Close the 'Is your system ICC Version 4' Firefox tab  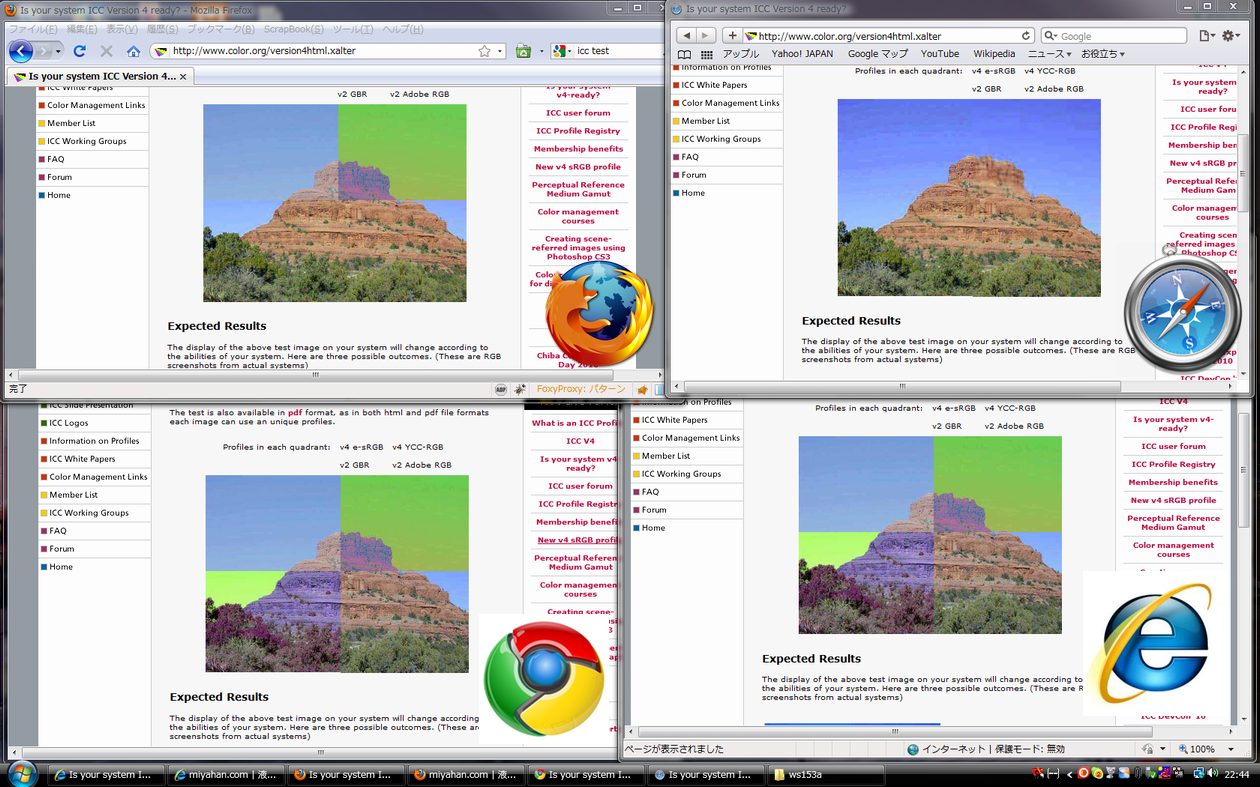(184, 76)
